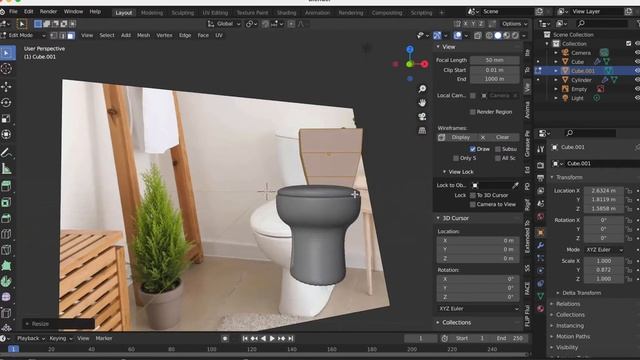Switch perspective/orthographic grid icon
This screenshot has width=640, height=360.
tap(422, 131)
